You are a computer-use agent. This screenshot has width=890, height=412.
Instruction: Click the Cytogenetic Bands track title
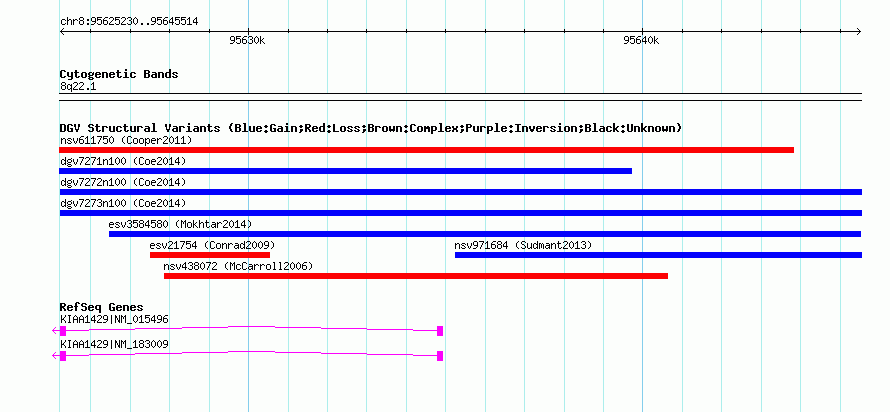(119, 74)
